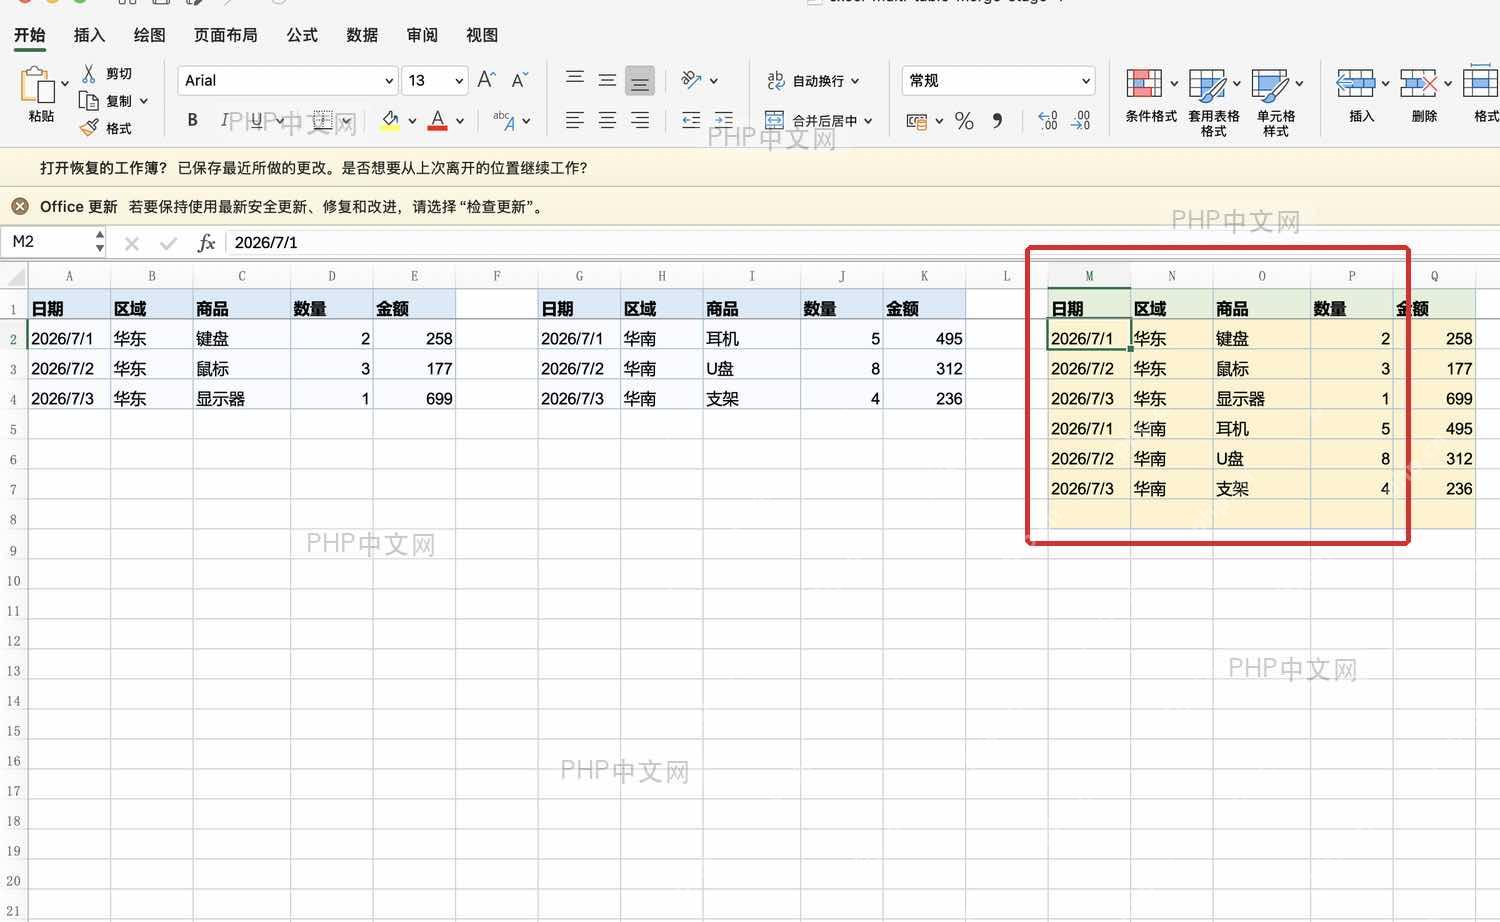Center text horizontally
The height and width of the screenshot is (922, 1500).
pos(607,120)
